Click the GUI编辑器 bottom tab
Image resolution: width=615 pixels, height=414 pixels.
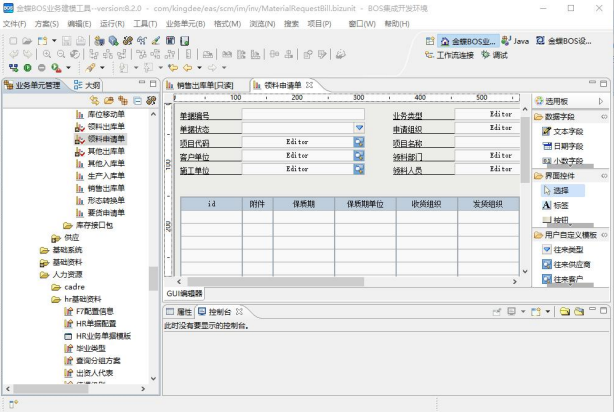(184, 294)
